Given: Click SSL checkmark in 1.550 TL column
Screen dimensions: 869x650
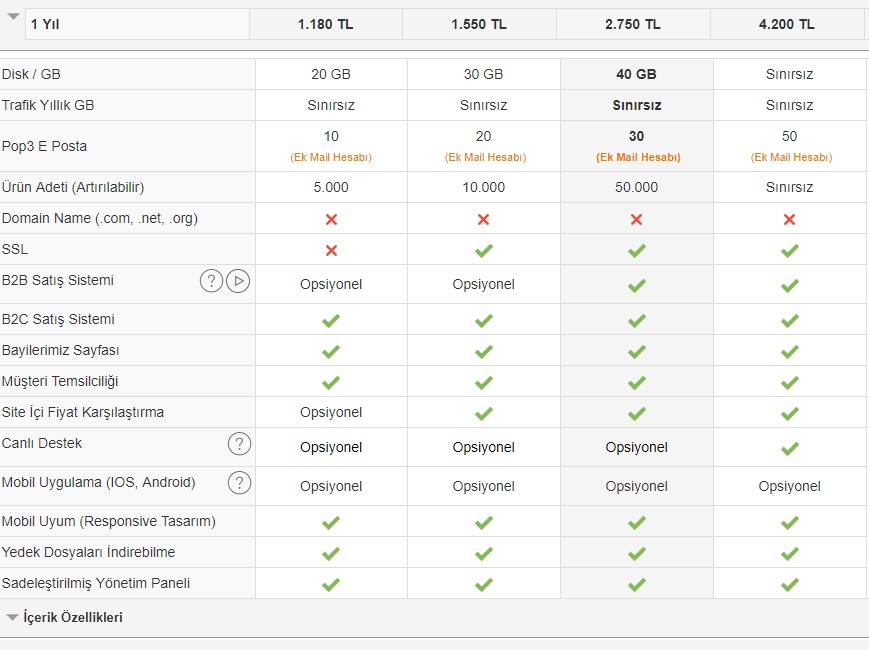Looking at the screenshot, I should (x=484, y=250).
